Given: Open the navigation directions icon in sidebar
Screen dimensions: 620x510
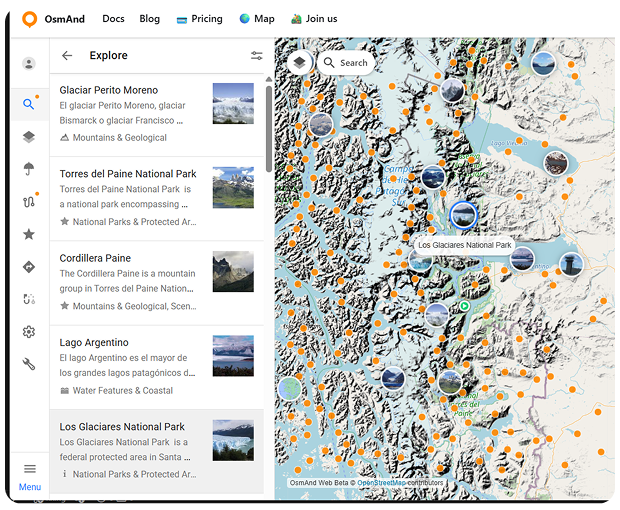Looking at the screenshot, I should pos(29,267).
